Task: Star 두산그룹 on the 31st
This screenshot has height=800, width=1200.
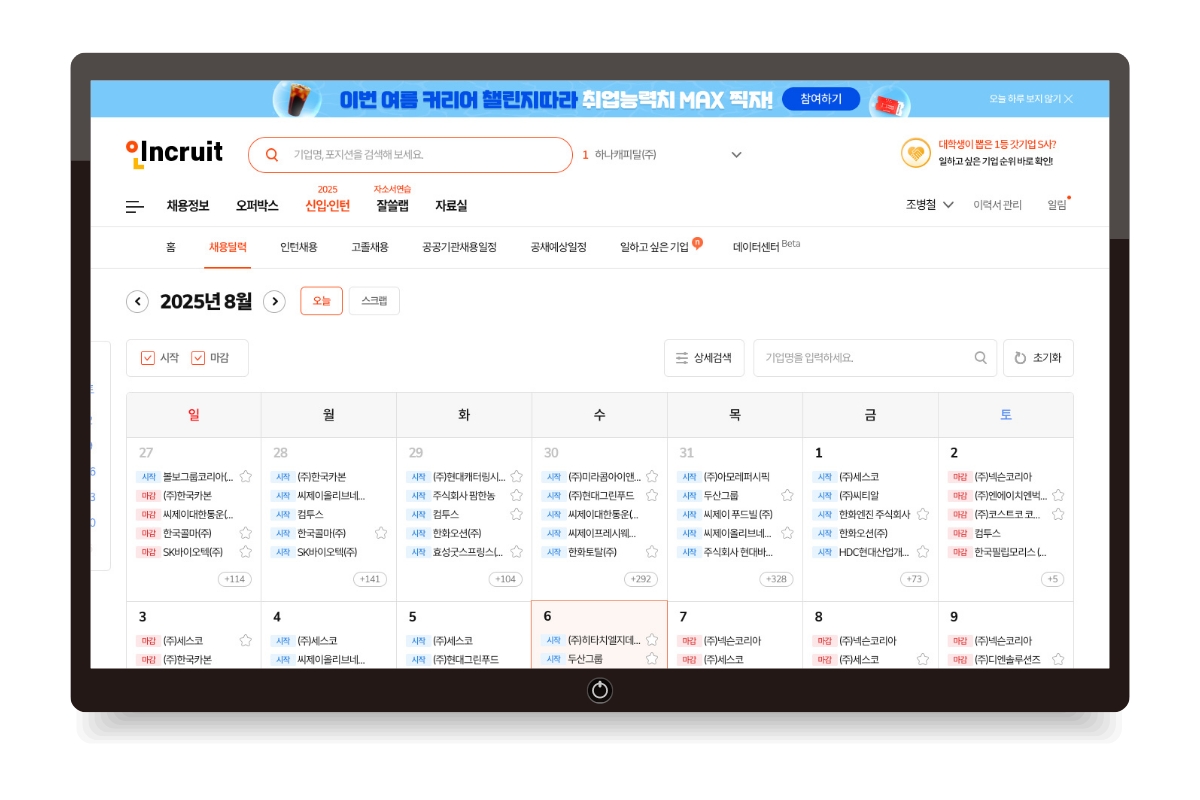Action: tap(787, 496)
